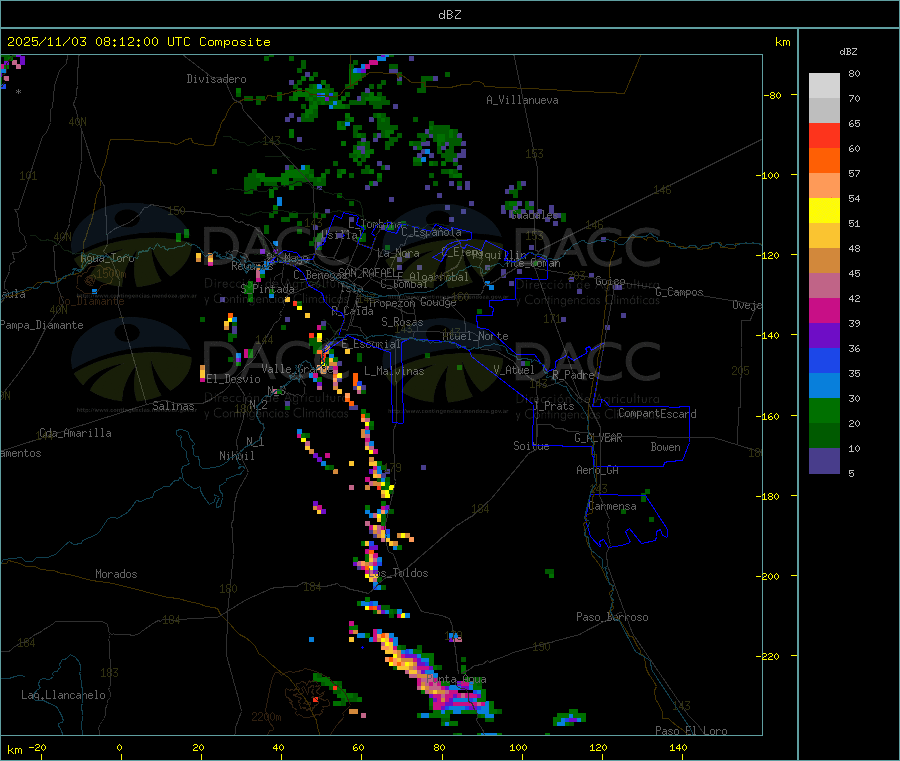The image size is (900, 761).
Task: Click the 100 km horizontal axis tick
Action: click(518, 747)
